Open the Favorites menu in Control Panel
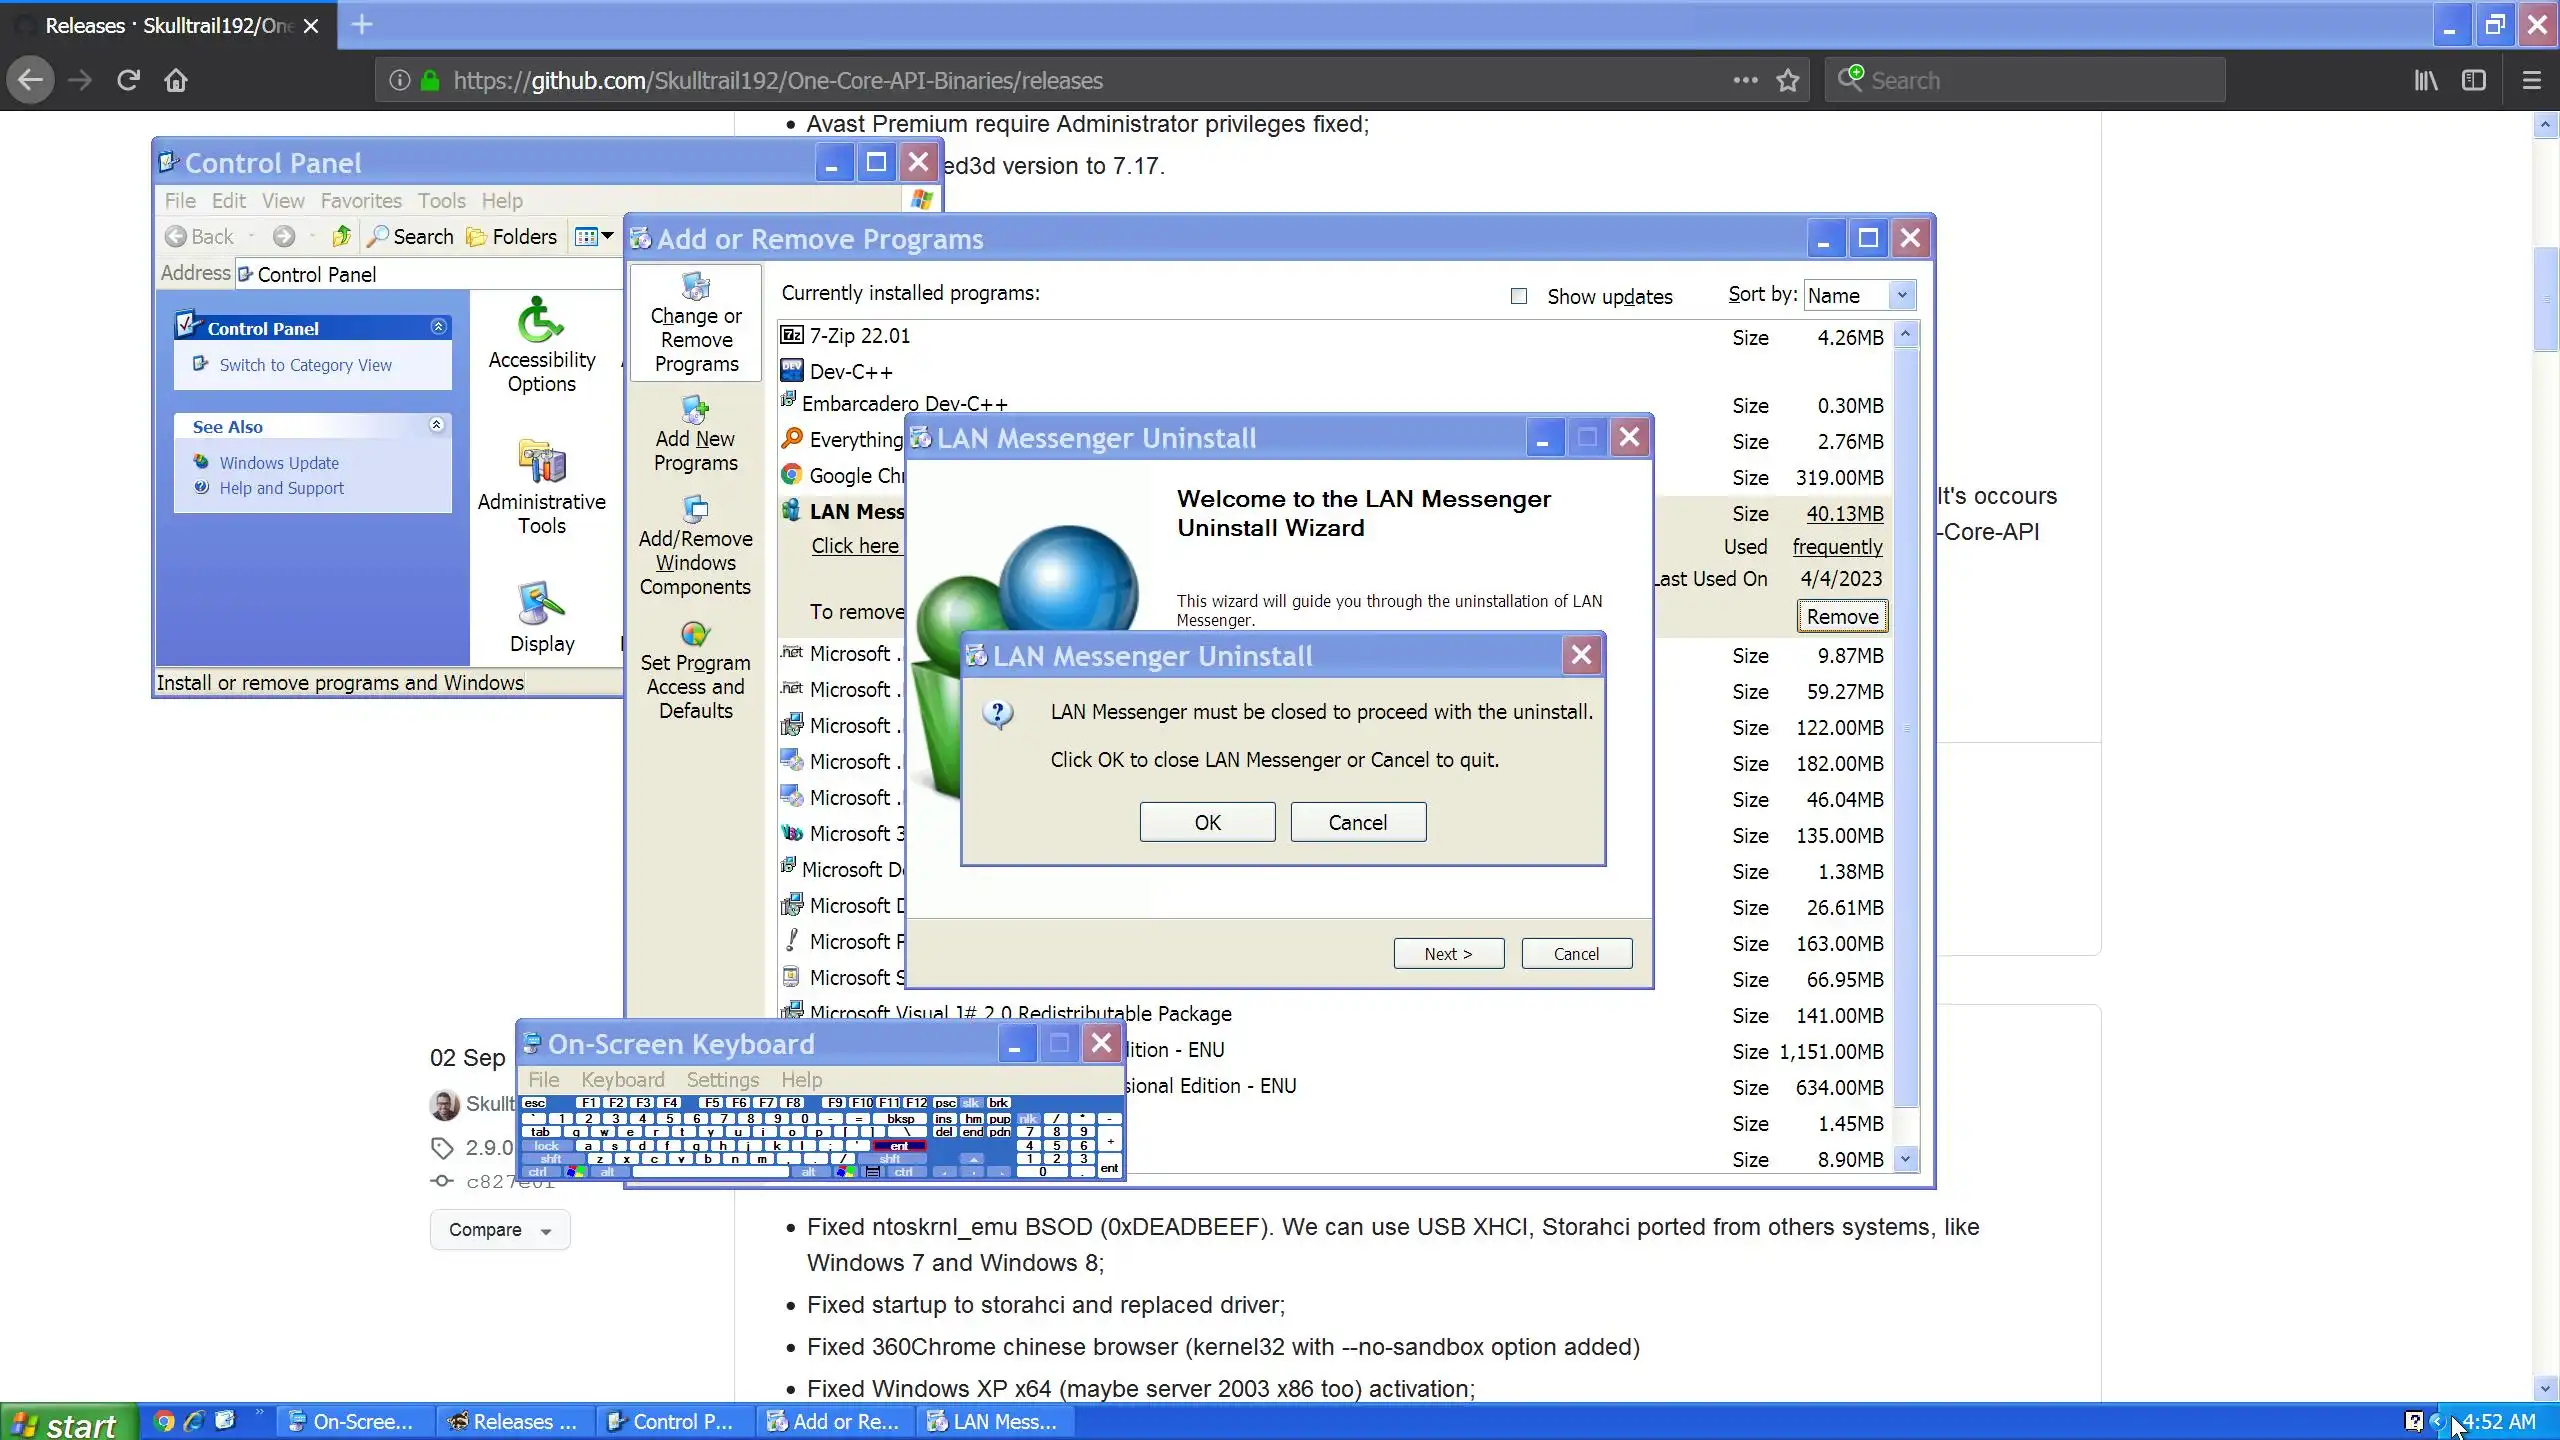Viewport: 2560px width, 1440px height. [x=360, y=201]
